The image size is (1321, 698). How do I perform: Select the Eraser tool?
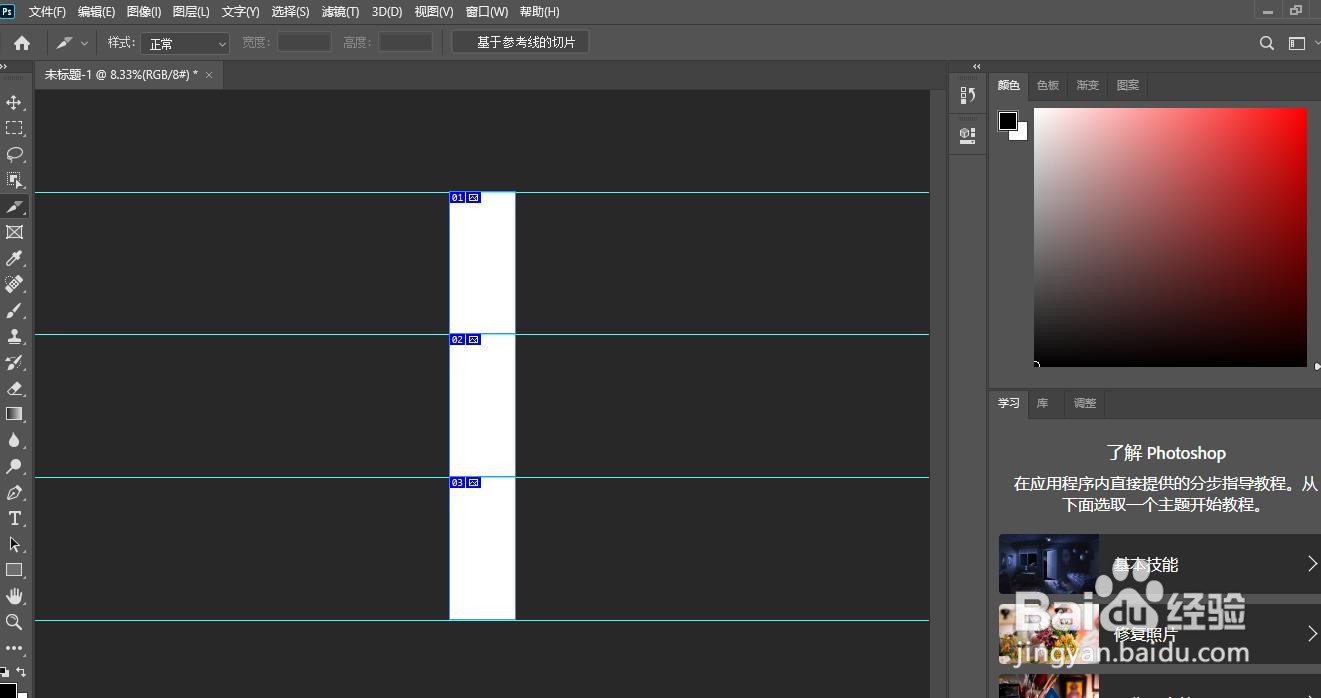pos(14,388)
